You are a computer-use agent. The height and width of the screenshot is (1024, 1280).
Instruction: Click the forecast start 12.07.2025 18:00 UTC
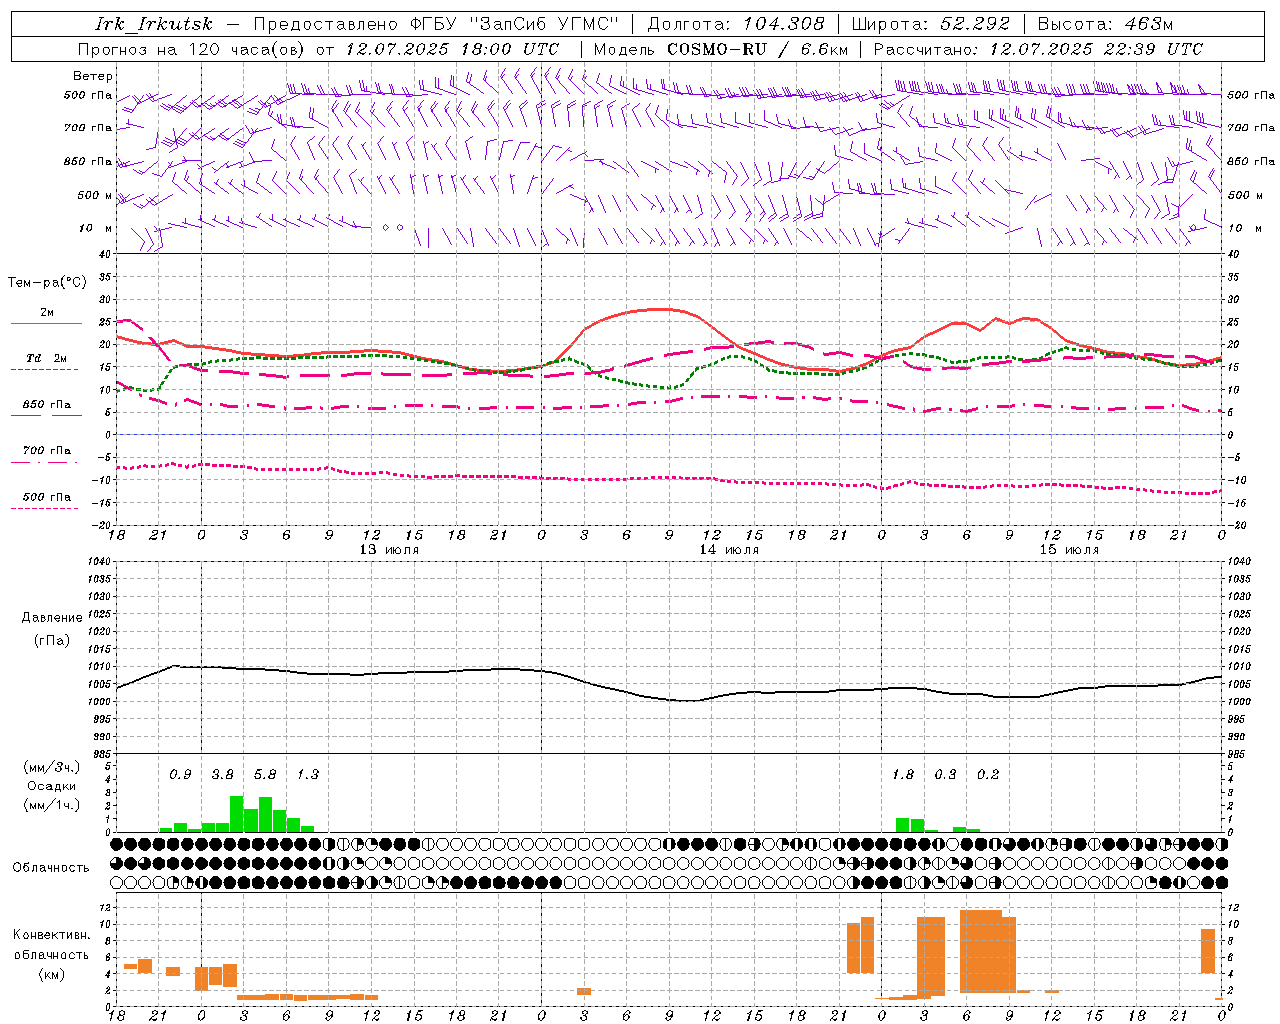click(x=452, y=49)
